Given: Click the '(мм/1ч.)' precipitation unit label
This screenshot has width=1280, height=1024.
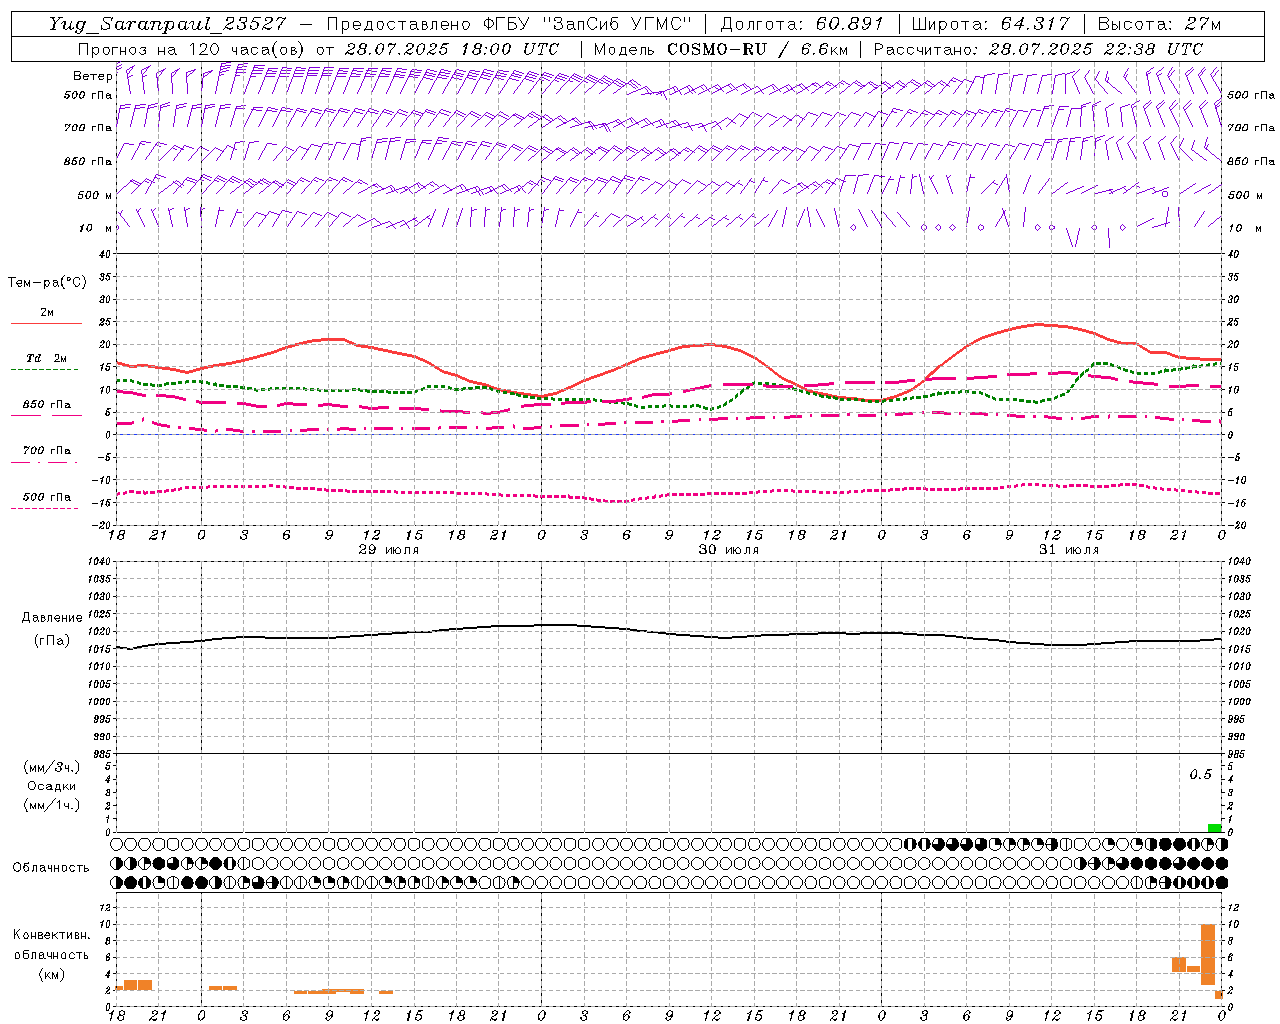Looking at the screenshot, I should (53, 805).
